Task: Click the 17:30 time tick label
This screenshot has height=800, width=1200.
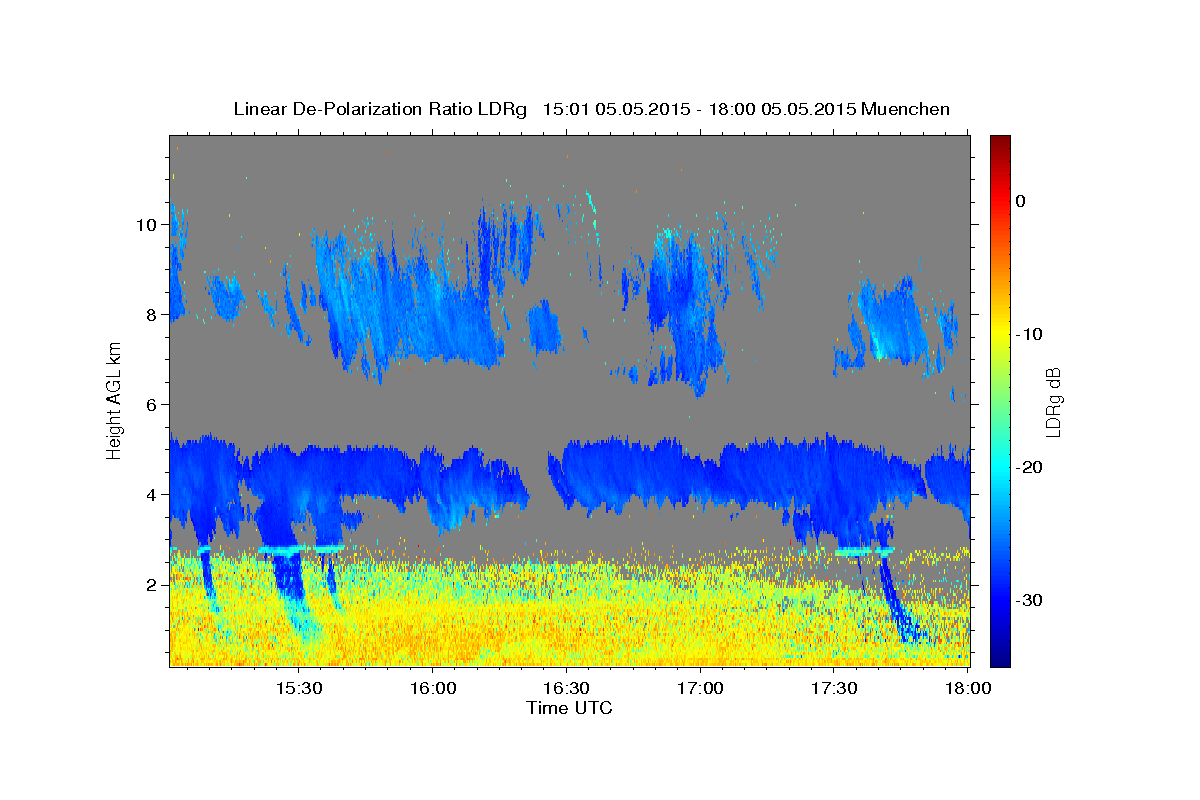Action: click(x=834, y=689)
